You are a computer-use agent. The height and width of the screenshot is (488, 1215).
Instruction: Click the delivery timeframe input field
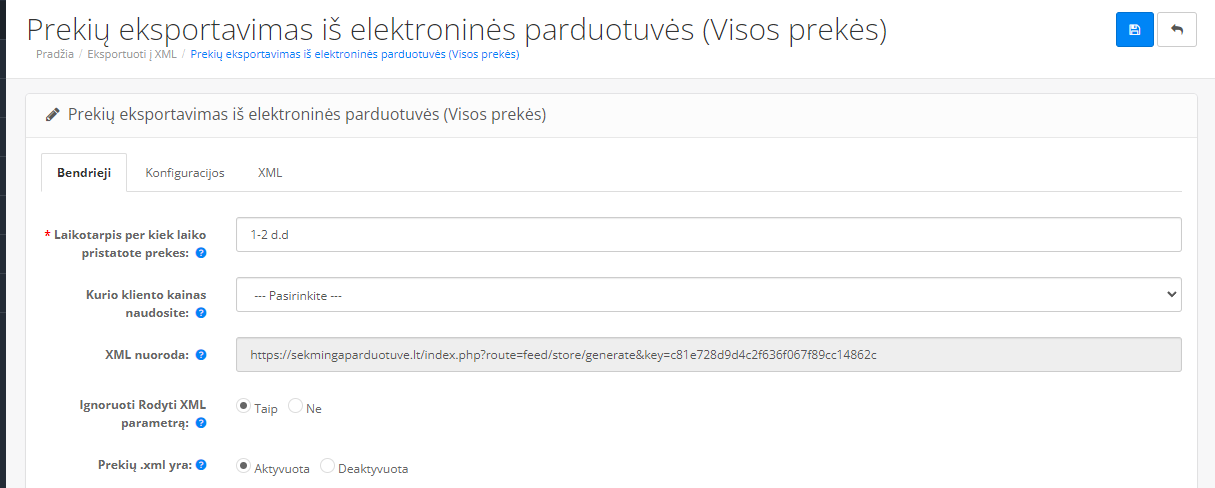pyautogui.click(x=708, y=235)
